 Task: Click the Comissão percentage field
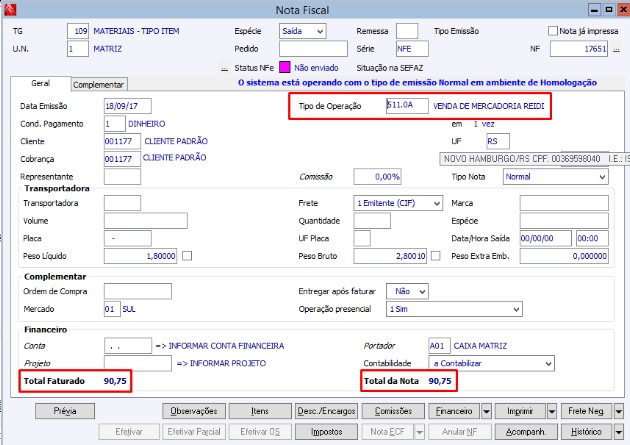coord(377,177)
